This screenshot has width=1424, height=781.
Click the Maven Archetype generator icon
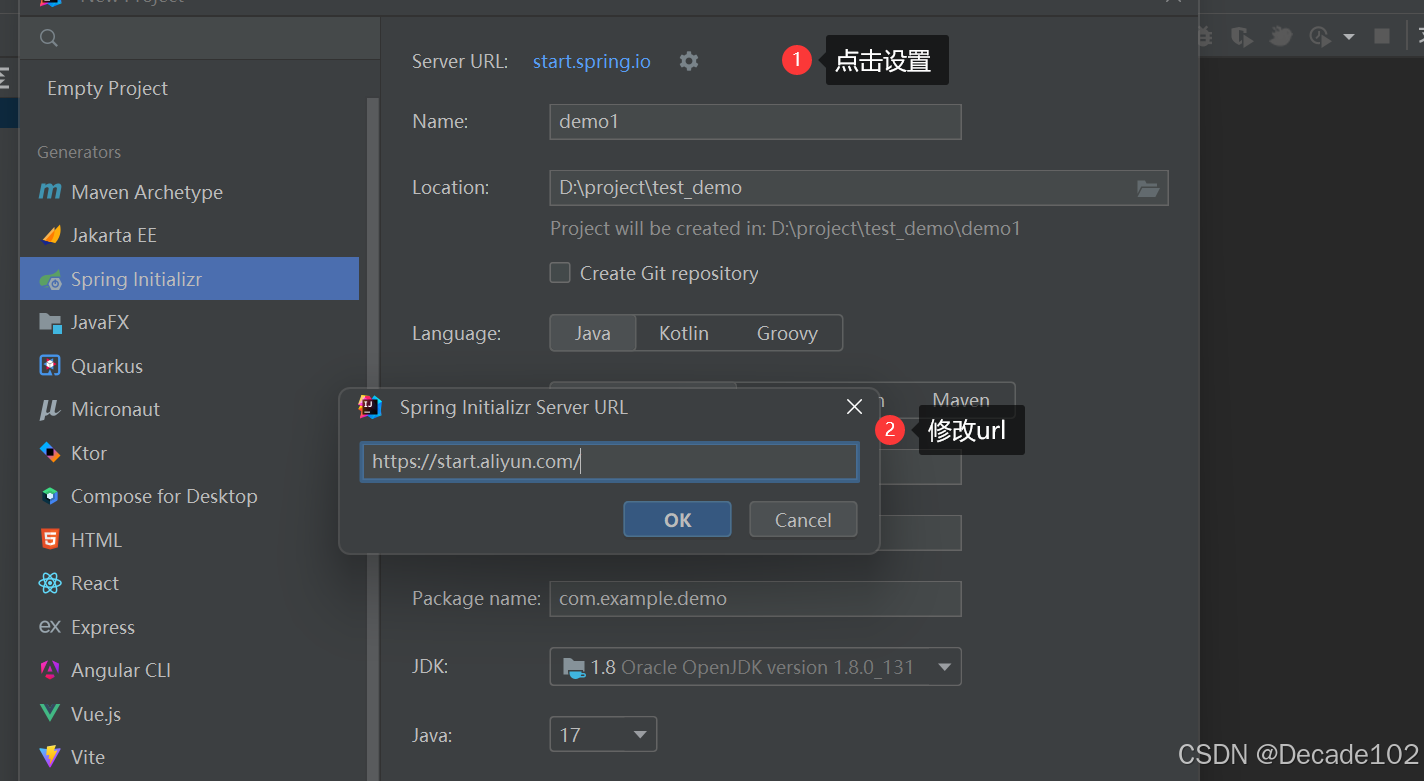tap(50, 191)
